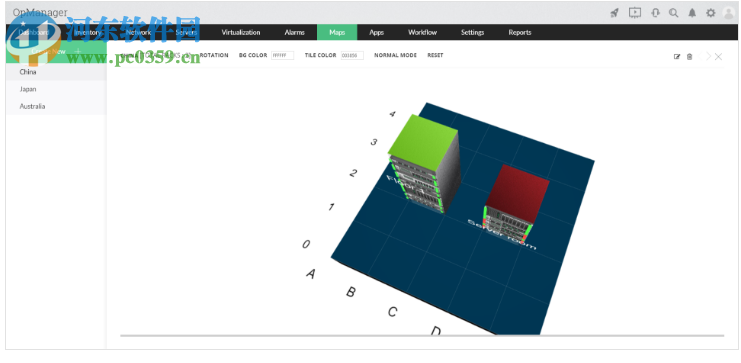This screenshot has width=741, height=363.
Task: Click the rocket quick-start icon
Action: tap(614, 13)
